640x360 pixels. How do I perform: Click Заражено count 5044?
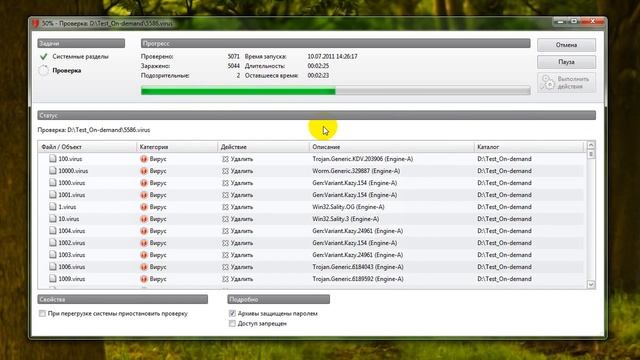(x=233, y=66)
